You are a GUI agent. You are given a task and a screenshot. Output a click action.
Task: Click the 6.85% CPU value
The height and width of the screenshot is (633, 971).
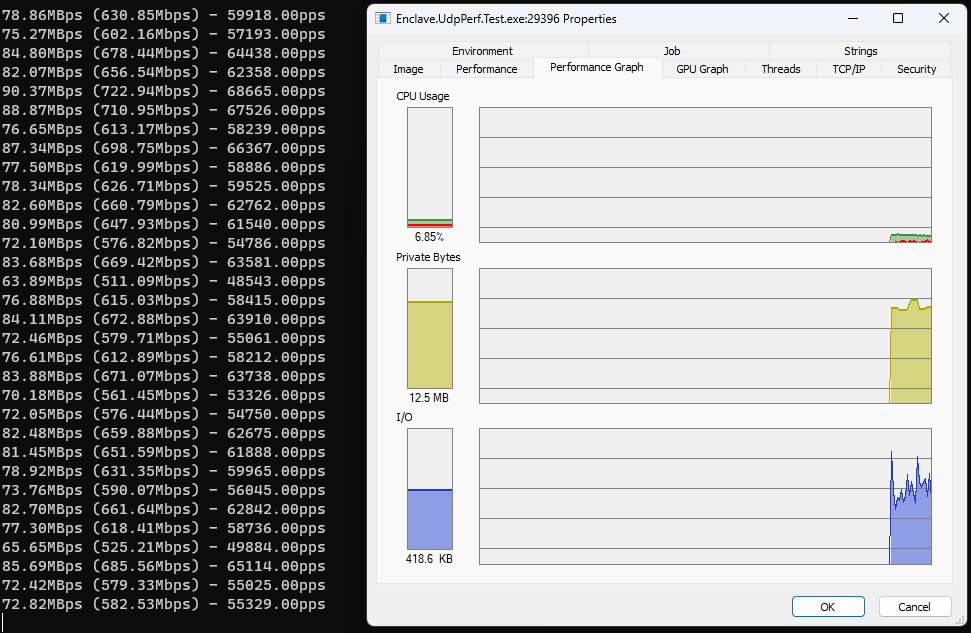429,237
